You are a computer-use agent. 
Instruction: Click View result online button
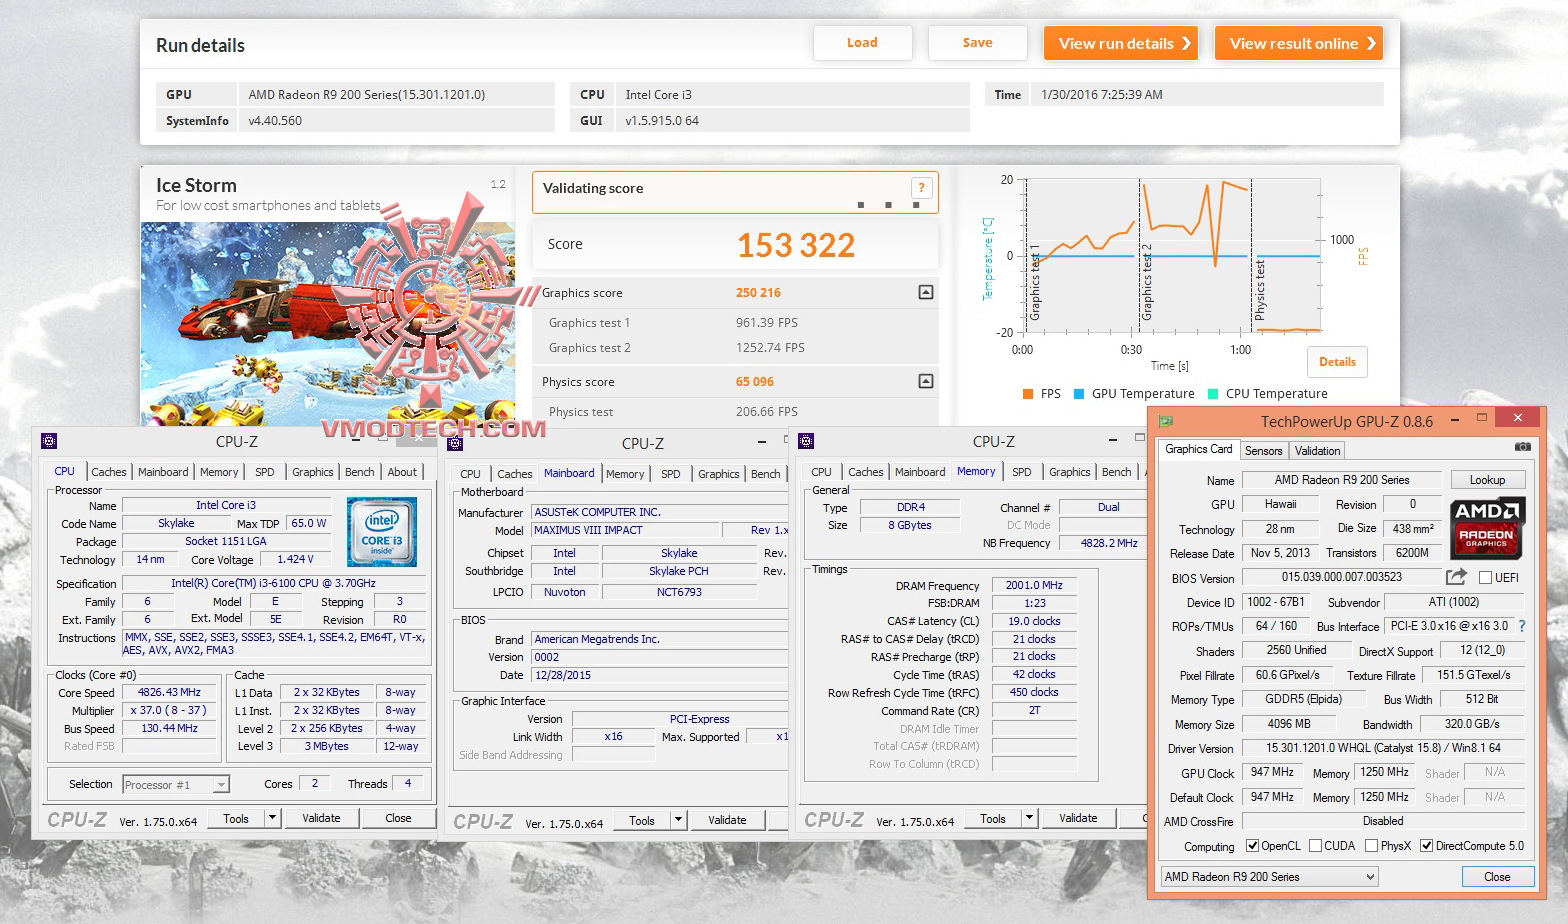click(1299, 43)
